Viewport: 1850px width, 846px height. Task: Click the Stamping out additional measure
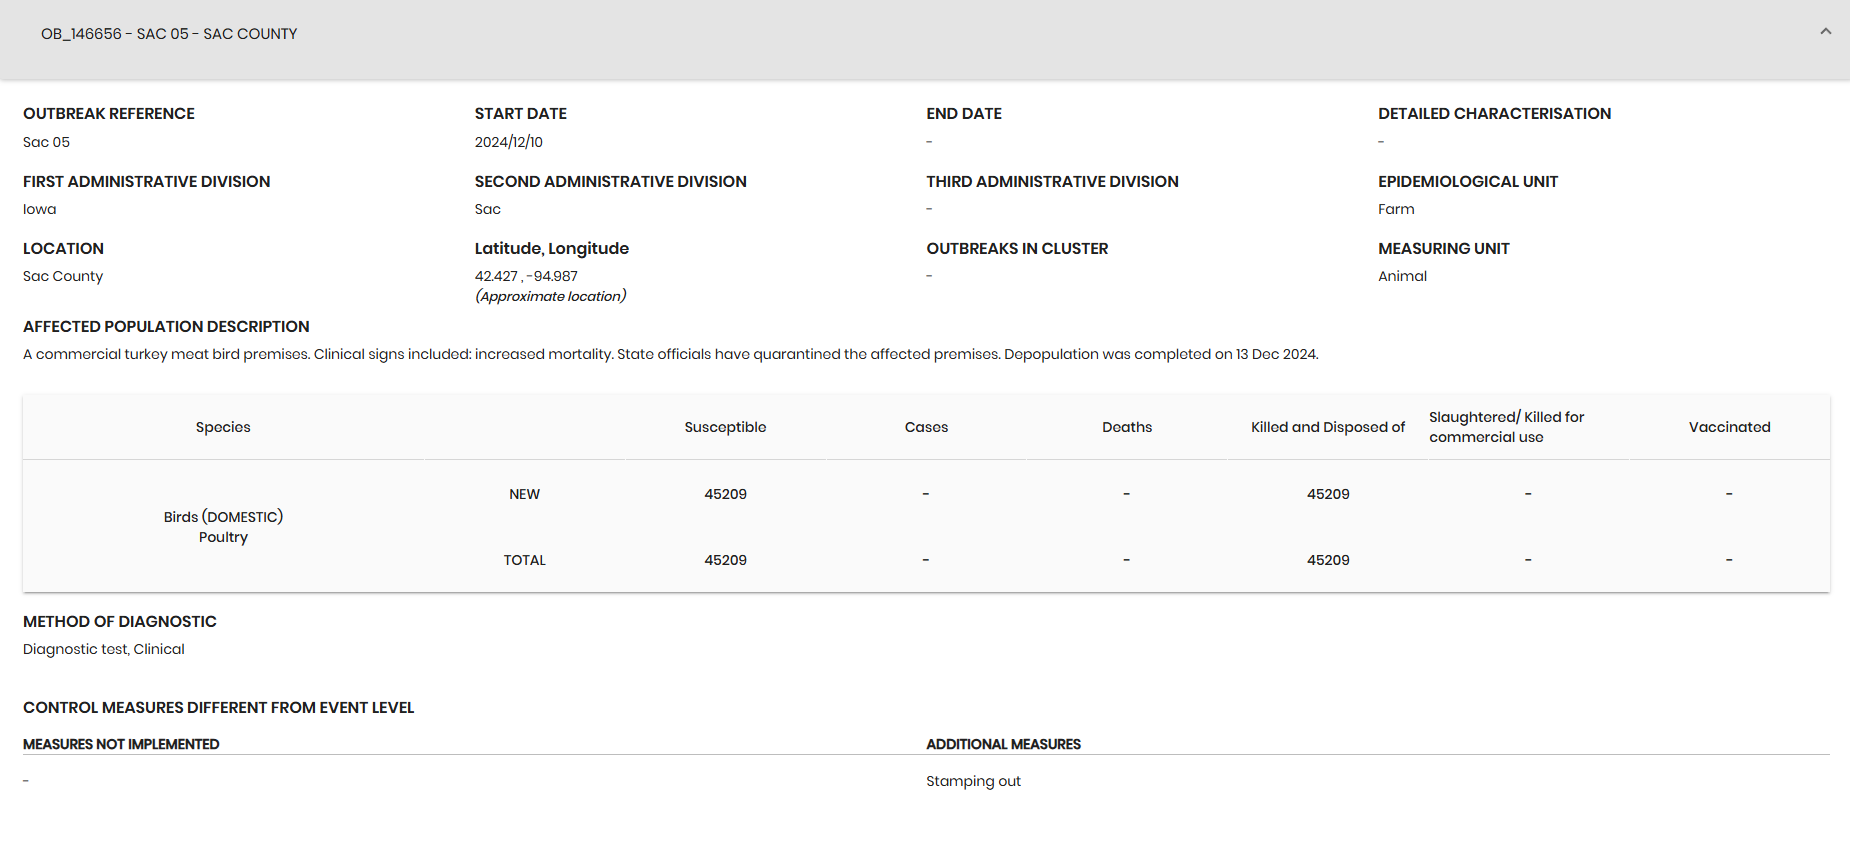(x=973, y=781)
